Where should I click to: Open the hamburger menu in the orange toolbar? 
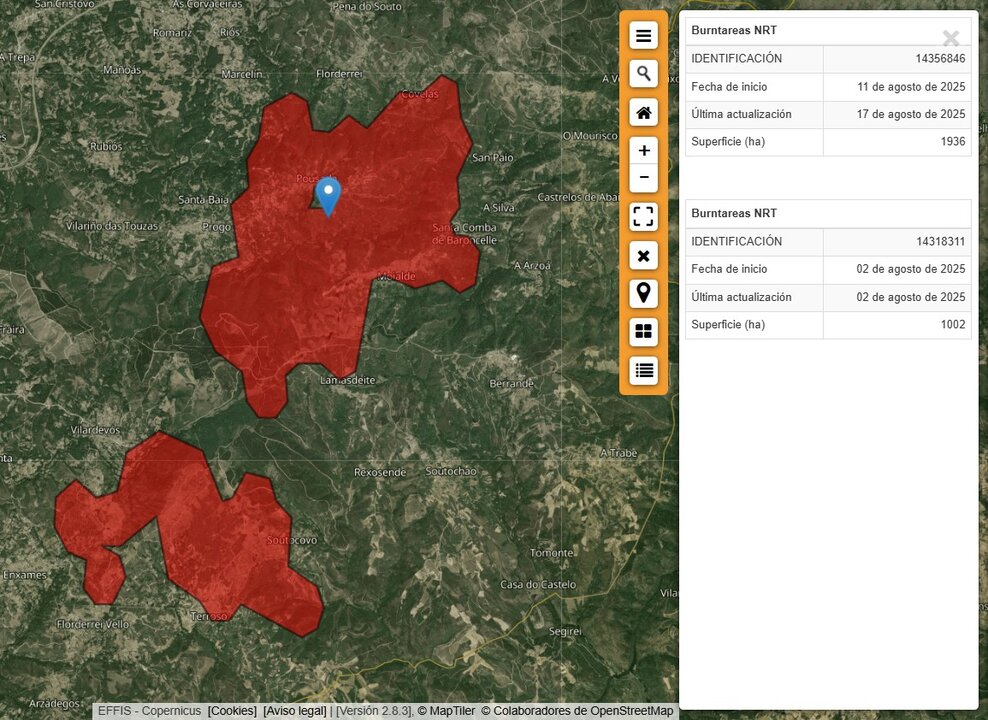point(643,36)
